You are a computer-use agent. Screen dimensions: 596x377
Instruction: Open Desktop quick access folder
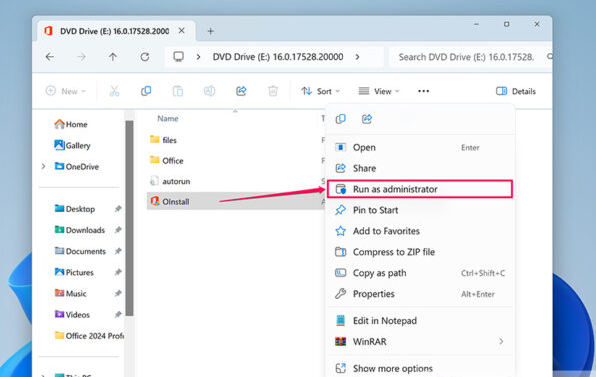pyautogui.click(x=75, y=209)
